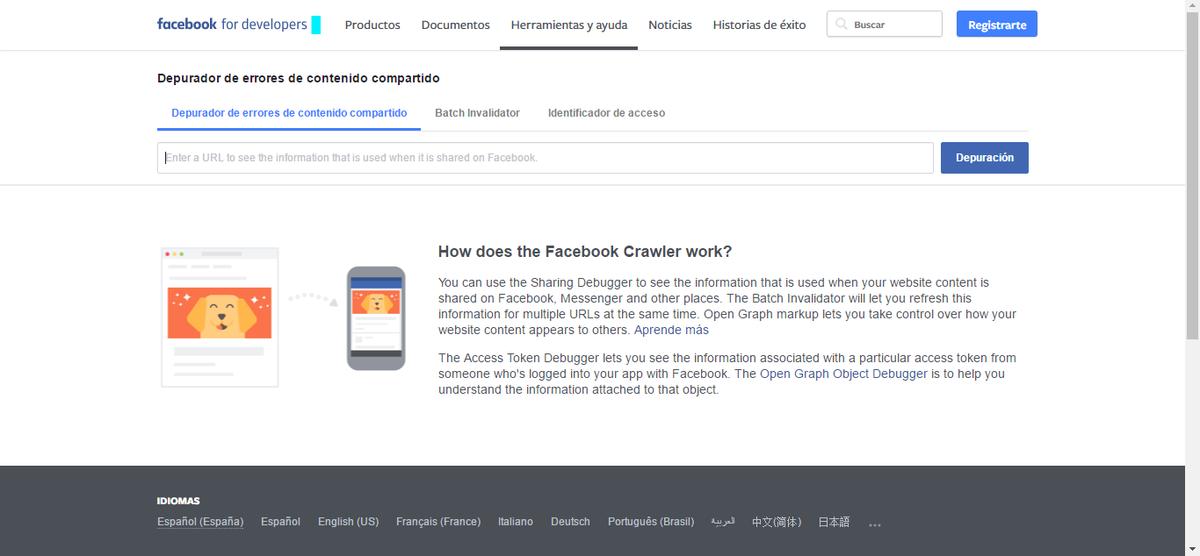Screen dimensions: 1200x556
Task: Go to the Noticias page
Action: tap(670, 25)
